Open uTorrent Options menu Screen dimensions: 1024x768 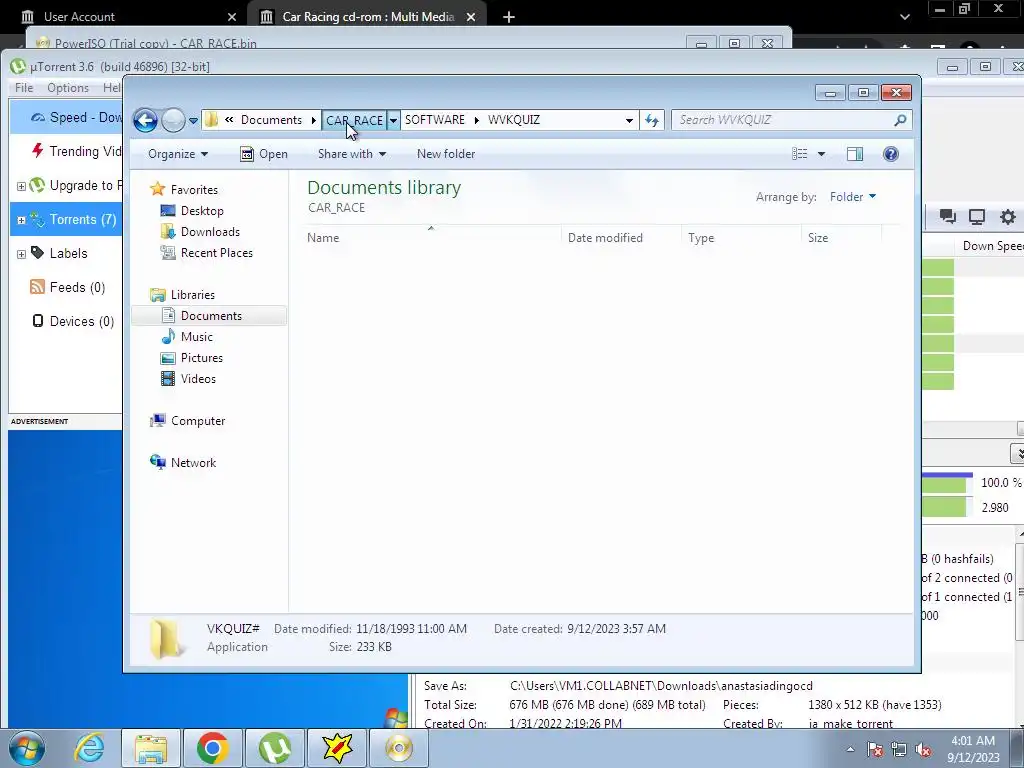[68, 88]
